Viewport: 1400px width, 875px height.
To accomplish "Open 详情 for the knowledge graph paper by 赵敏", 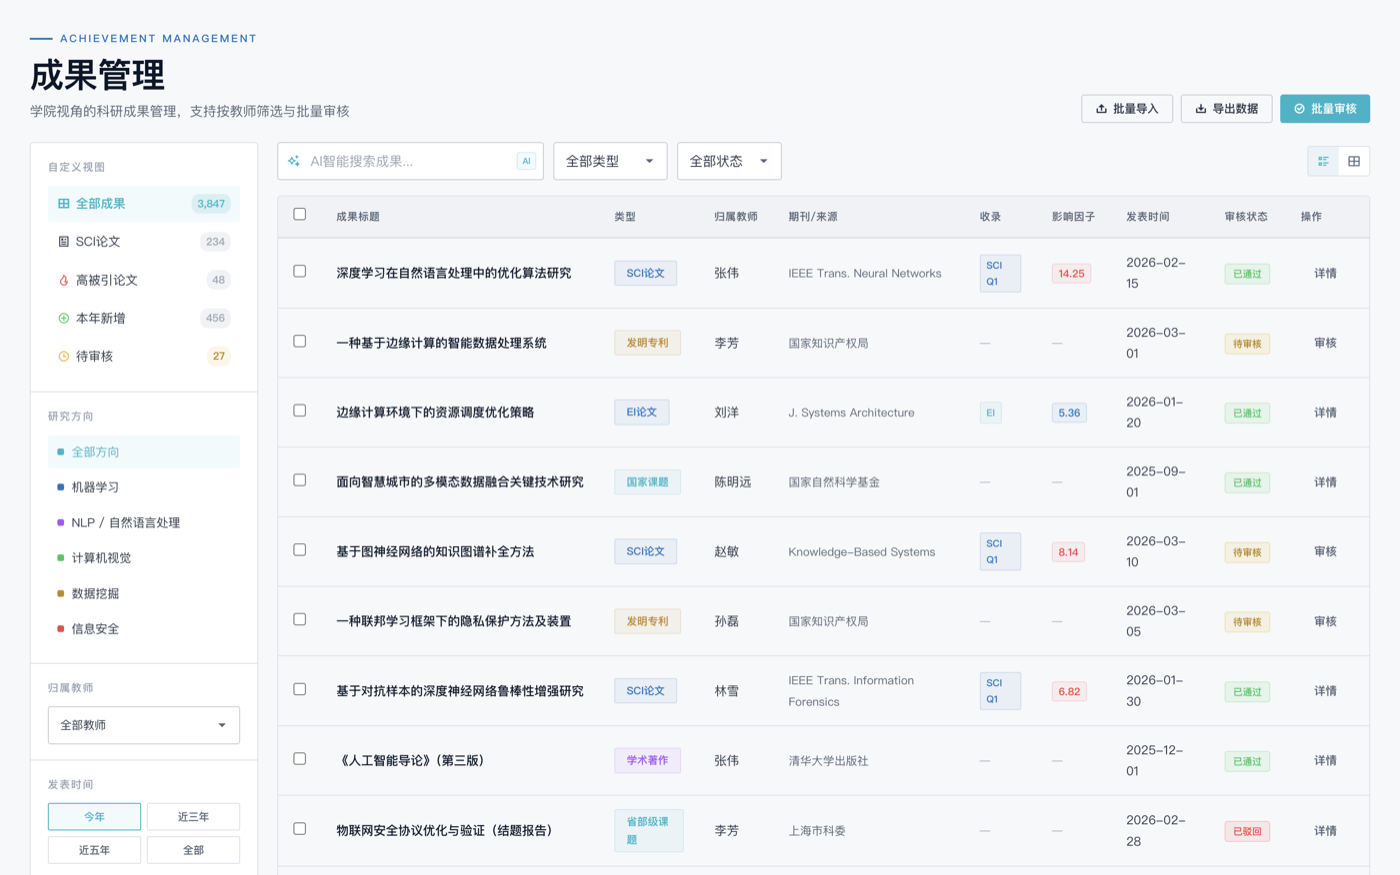I will pos(1325,551).
